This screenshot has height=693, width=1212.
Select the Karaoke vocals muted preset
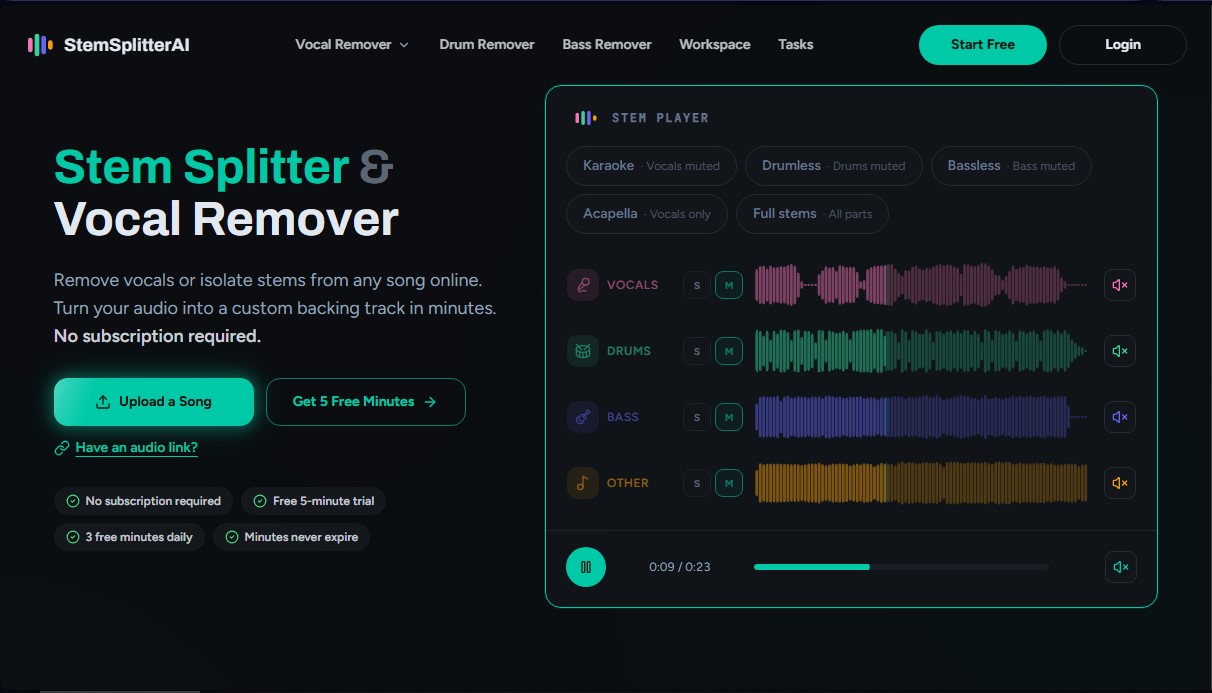pyautogui.click(x=652, y=166)
